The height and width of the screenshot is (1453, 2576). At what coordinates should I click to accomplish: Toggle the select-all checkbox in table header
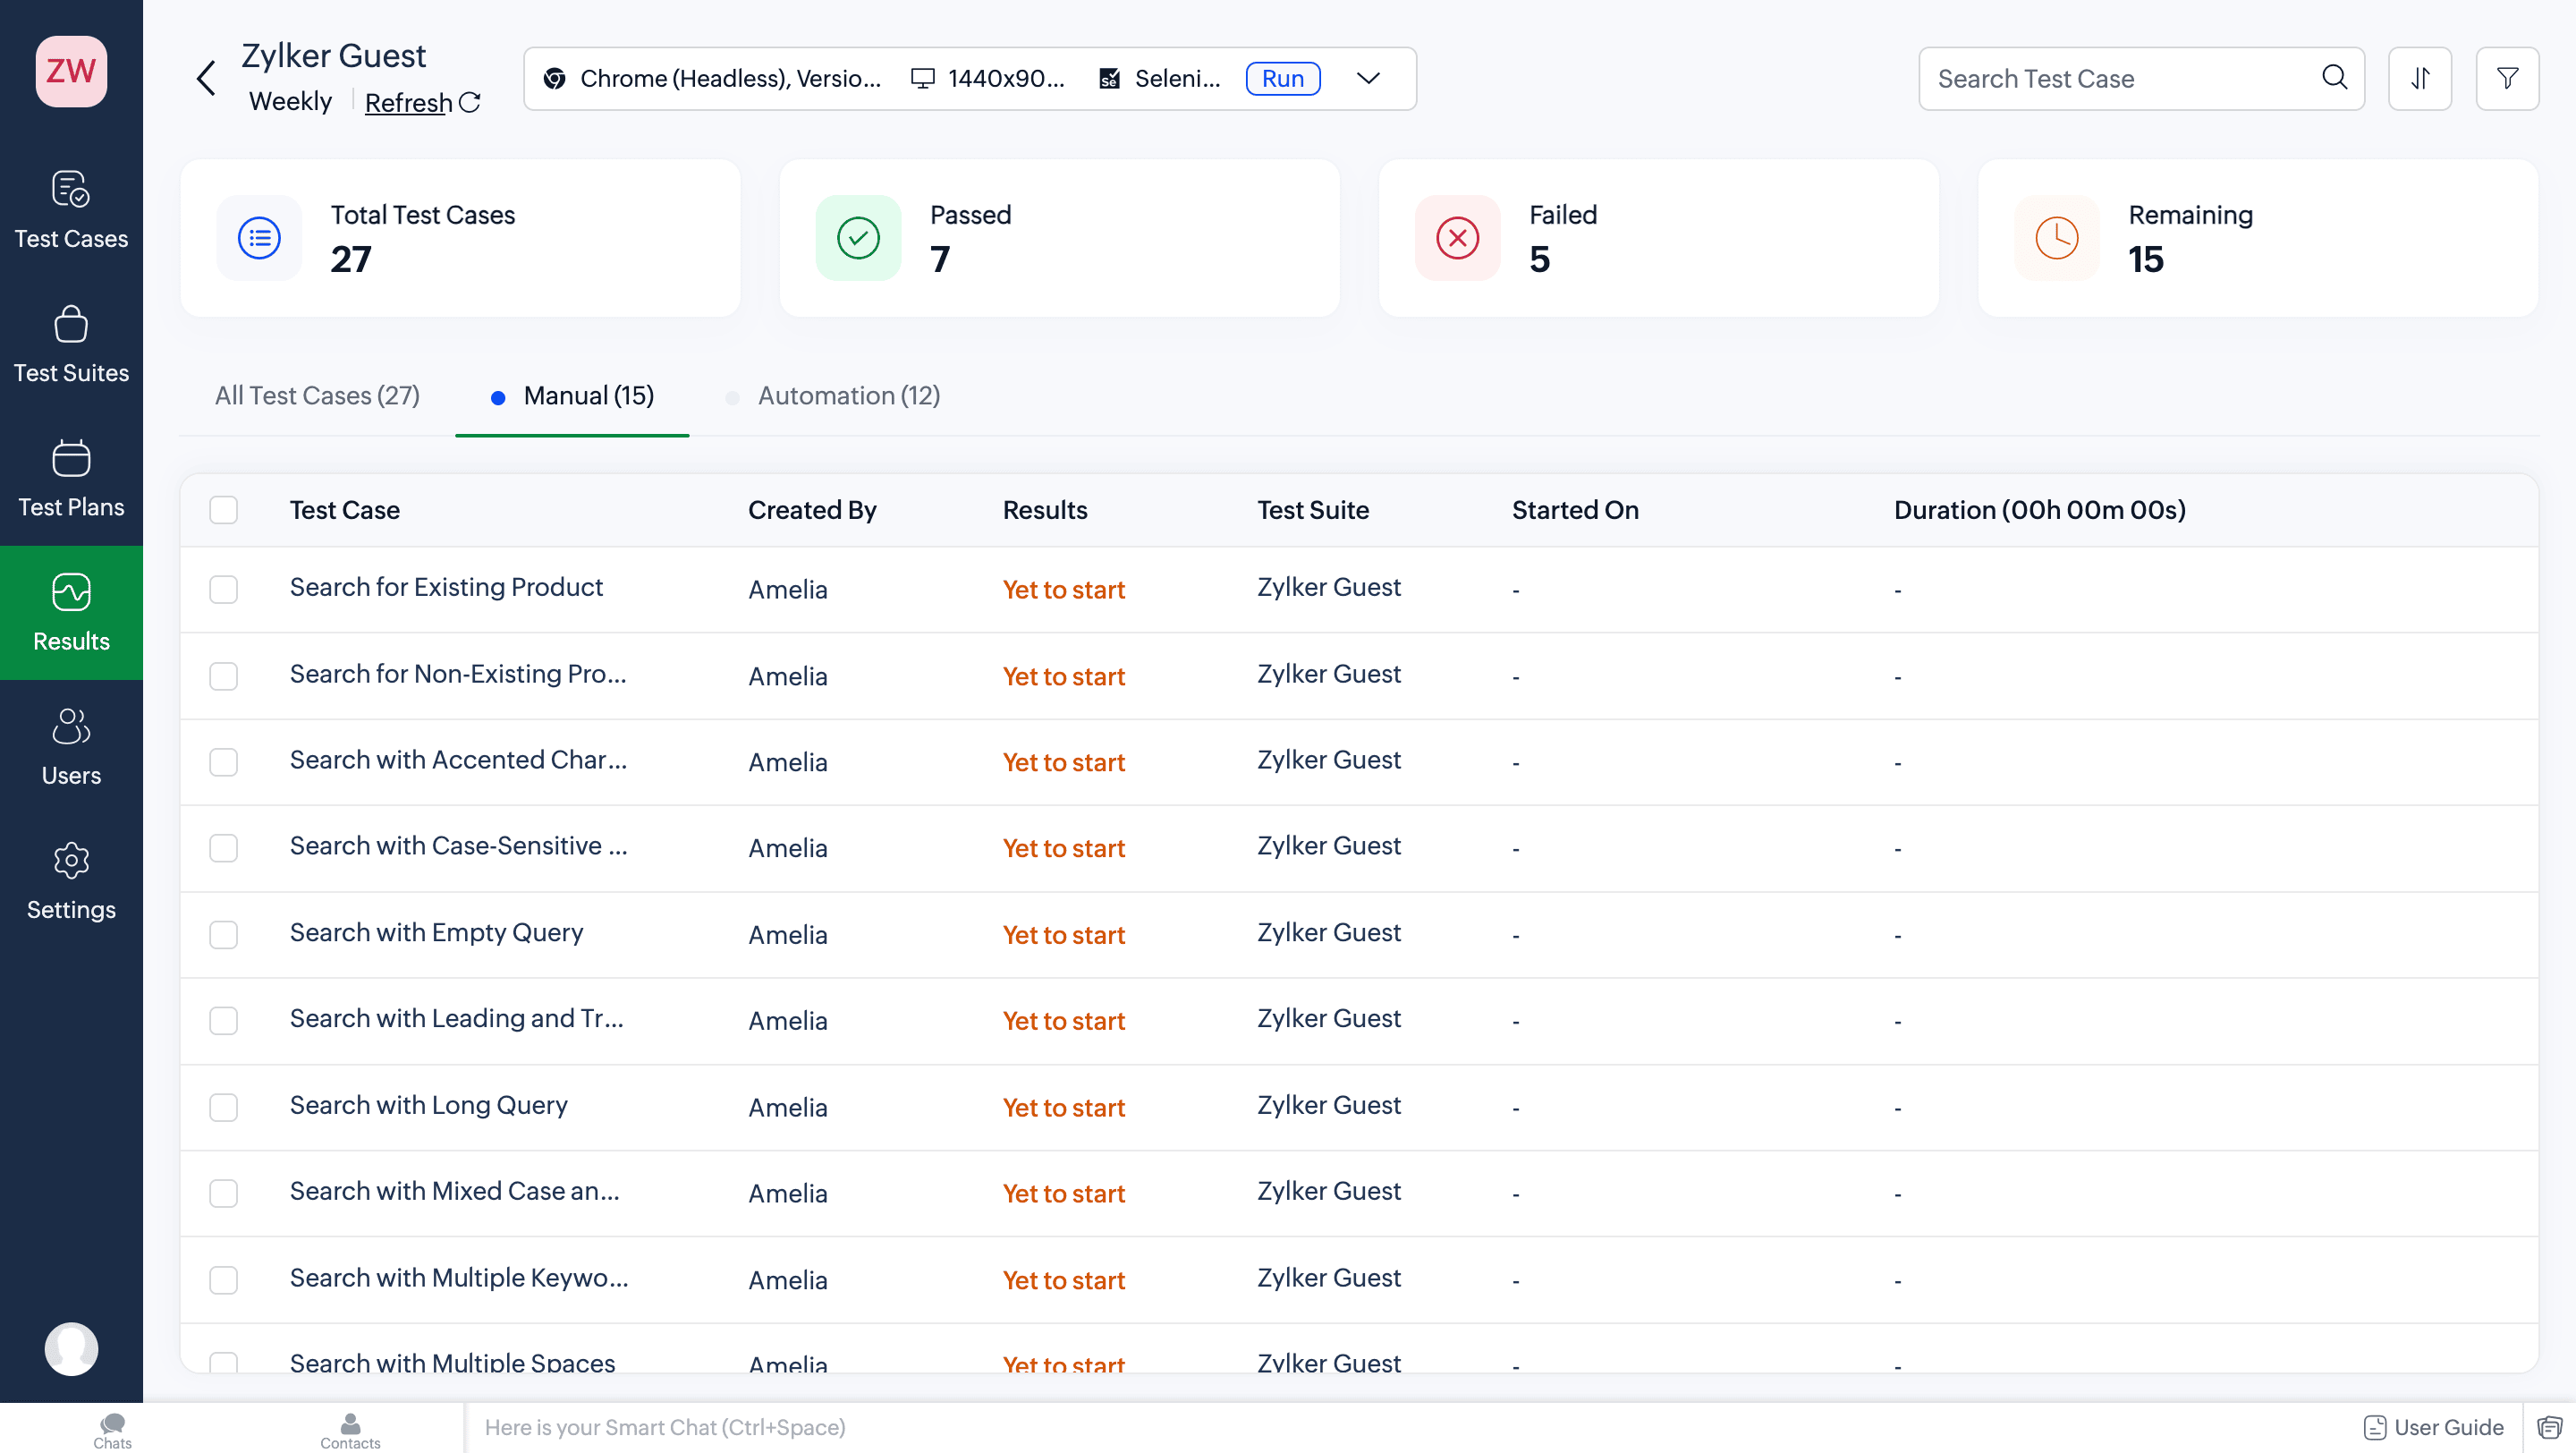[x=224, y=510]
